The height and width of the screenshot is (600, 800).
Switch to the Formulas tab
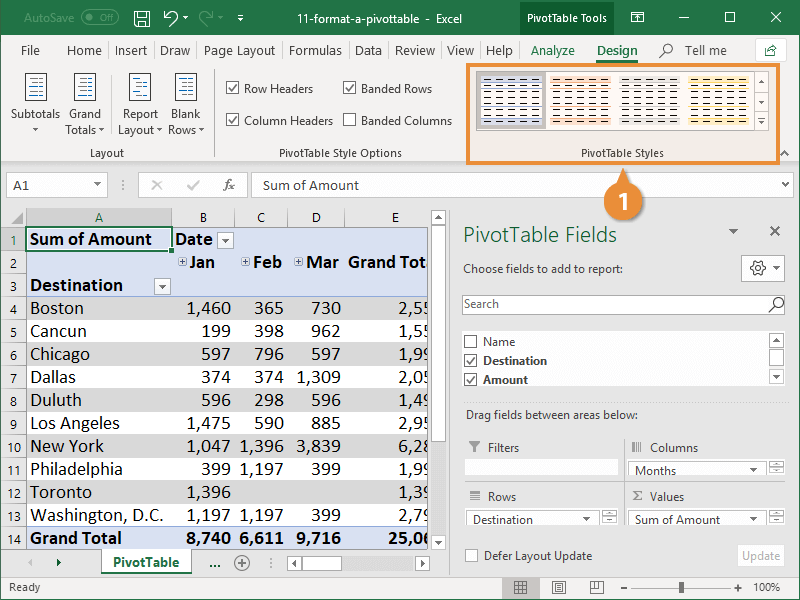(315, 51)
